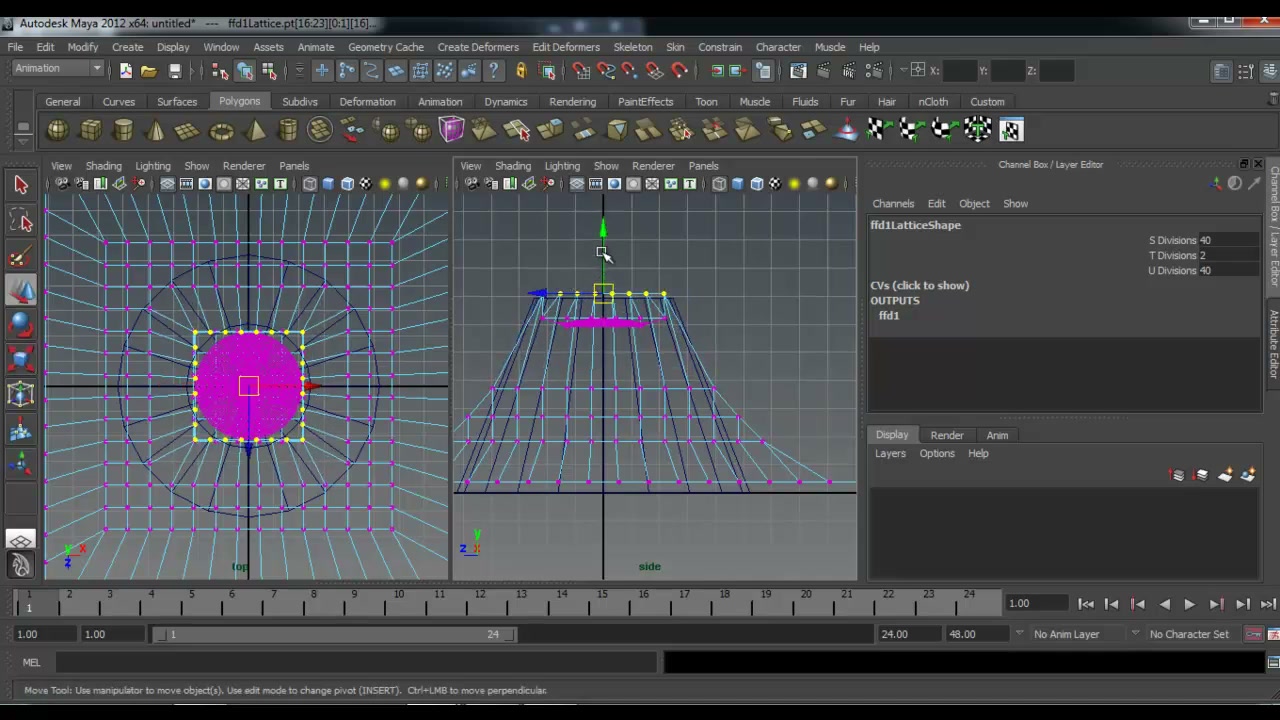Toggle select by component type mode
The height and width of the screenshot is (720, 1280).
click(x=269, y=70)
